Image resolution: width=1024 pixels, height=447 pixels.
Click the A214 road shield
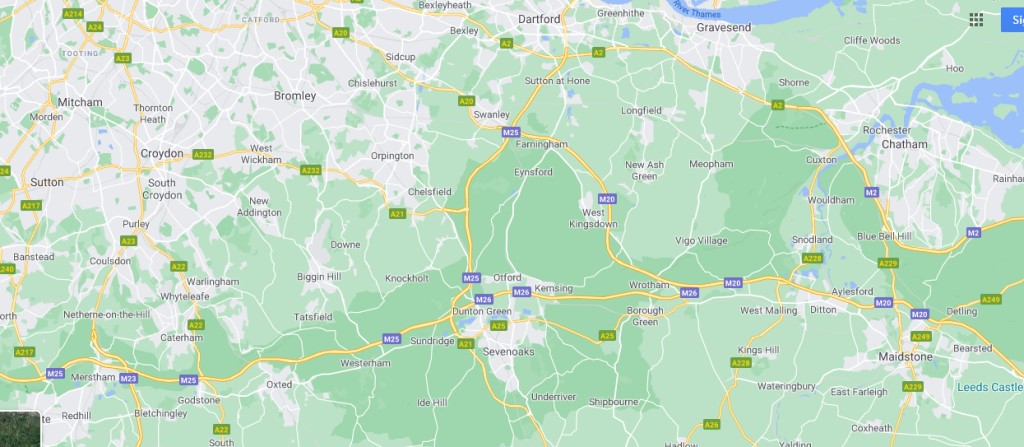[x=72, y=13]
